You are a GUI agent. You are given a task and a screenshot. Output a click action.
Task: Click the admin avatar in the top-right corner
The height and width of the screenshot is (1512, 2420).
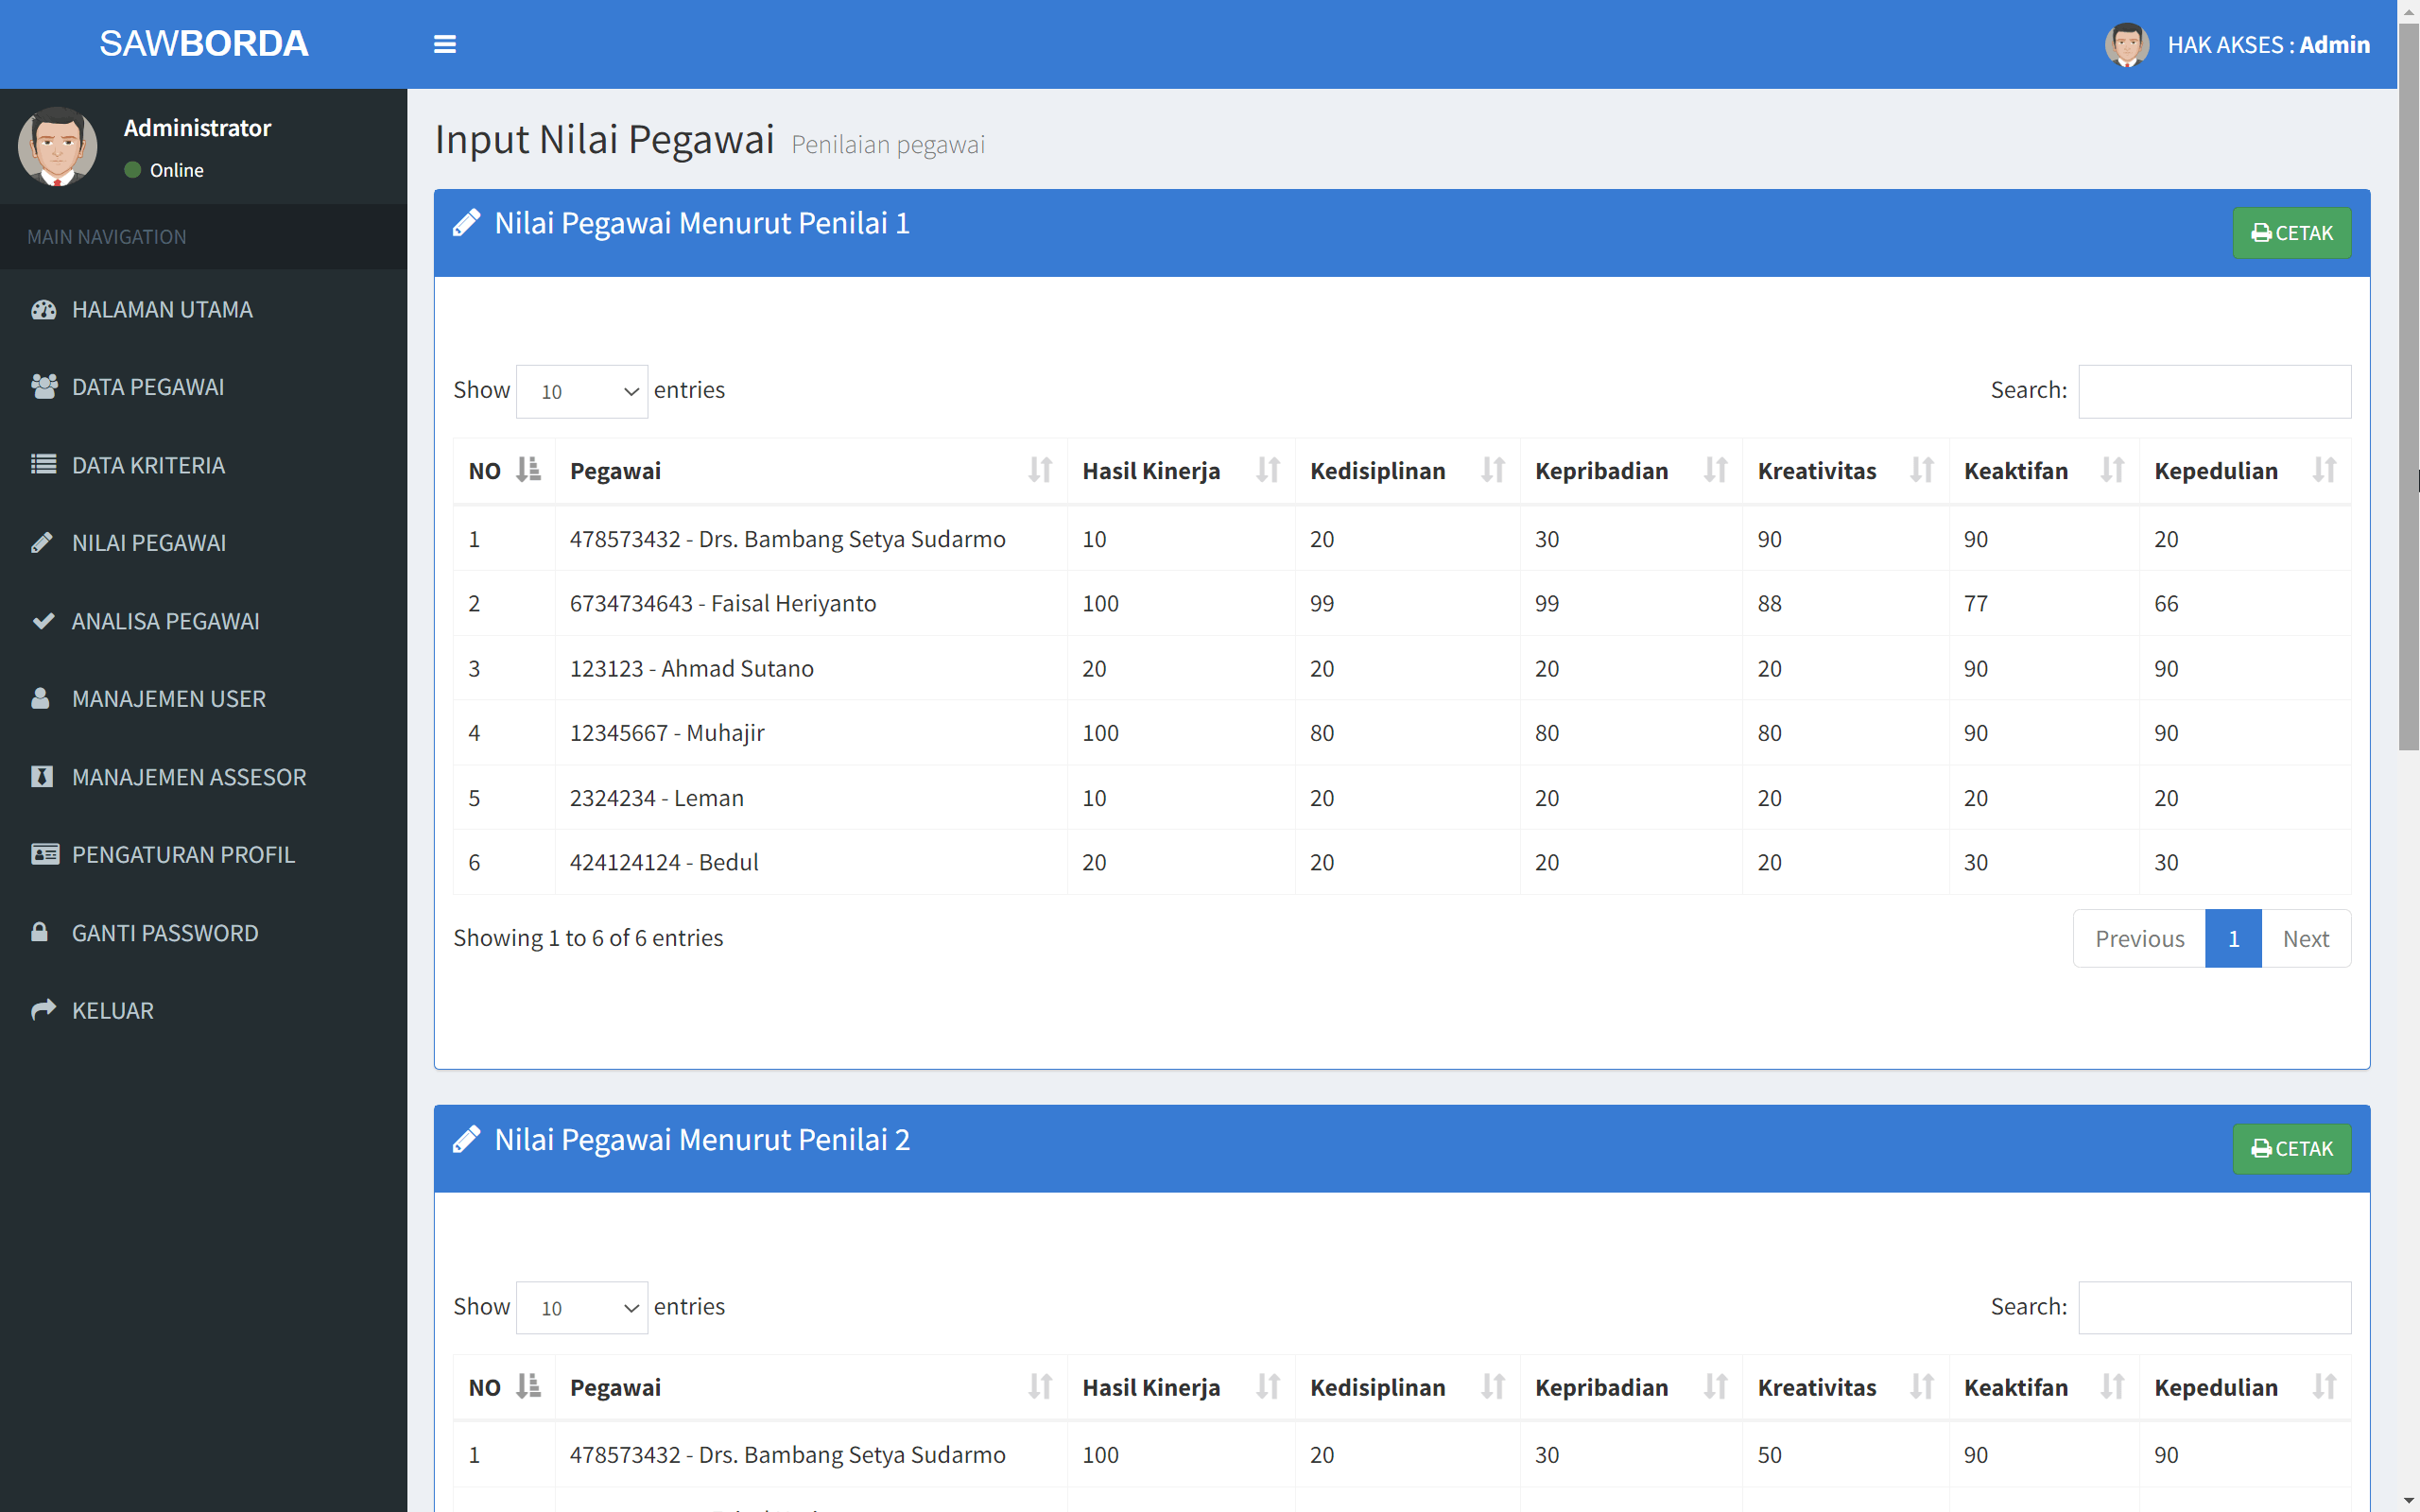pyautogui.click(x=2127, y=44)
